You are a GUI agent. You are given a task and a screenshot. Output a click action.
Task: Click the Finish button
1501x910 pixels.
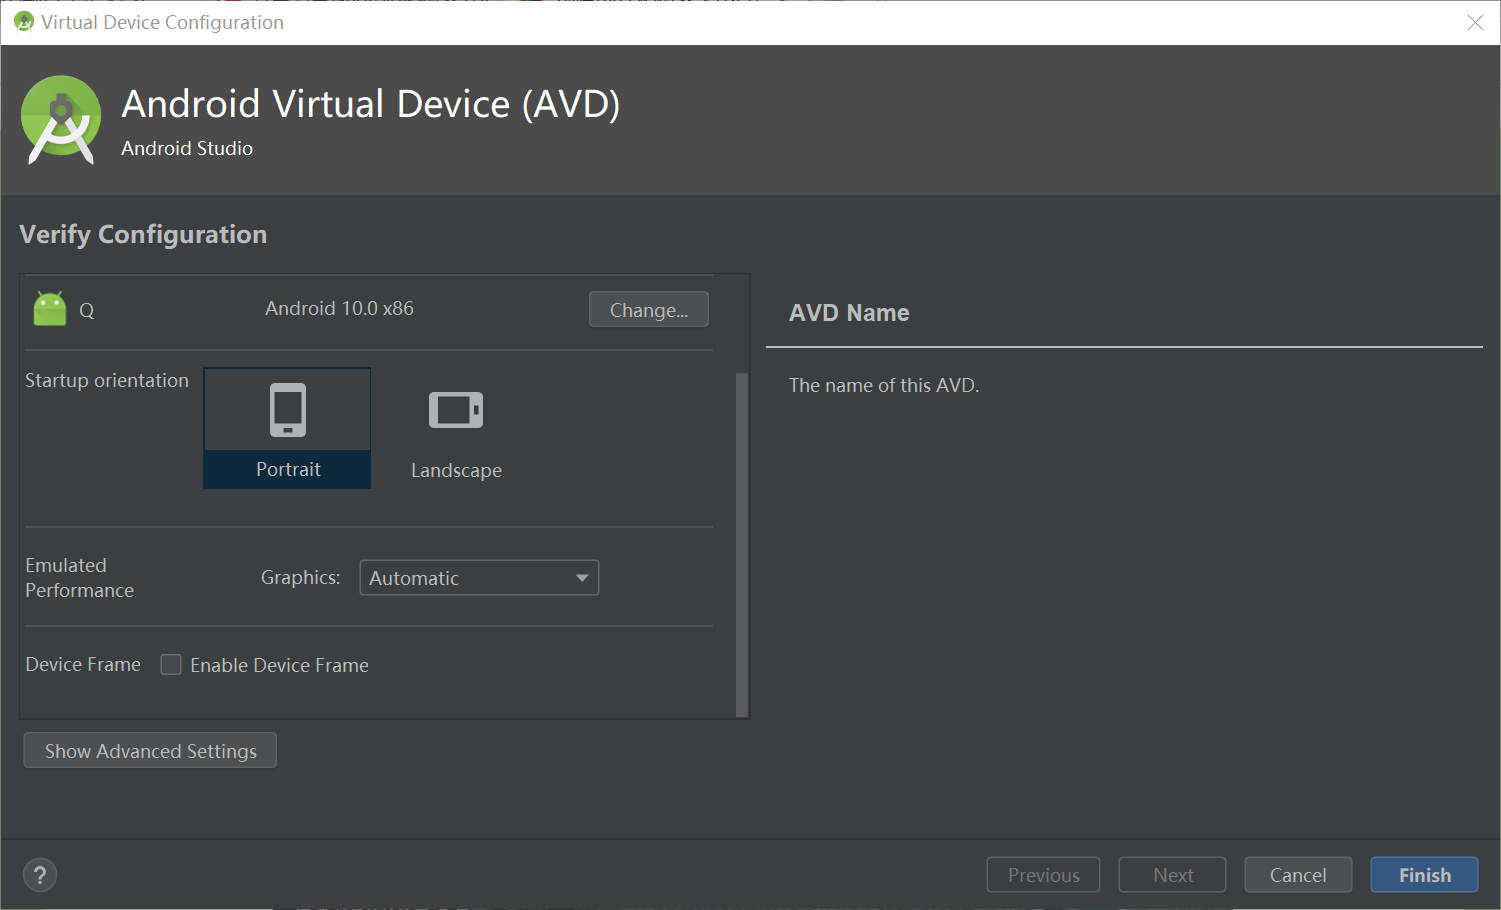[x=1424, y=875]
